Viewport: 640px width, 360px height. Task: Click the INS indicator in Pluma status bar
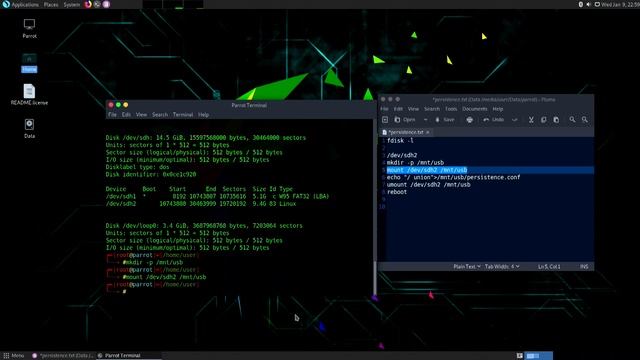point(584,267)
